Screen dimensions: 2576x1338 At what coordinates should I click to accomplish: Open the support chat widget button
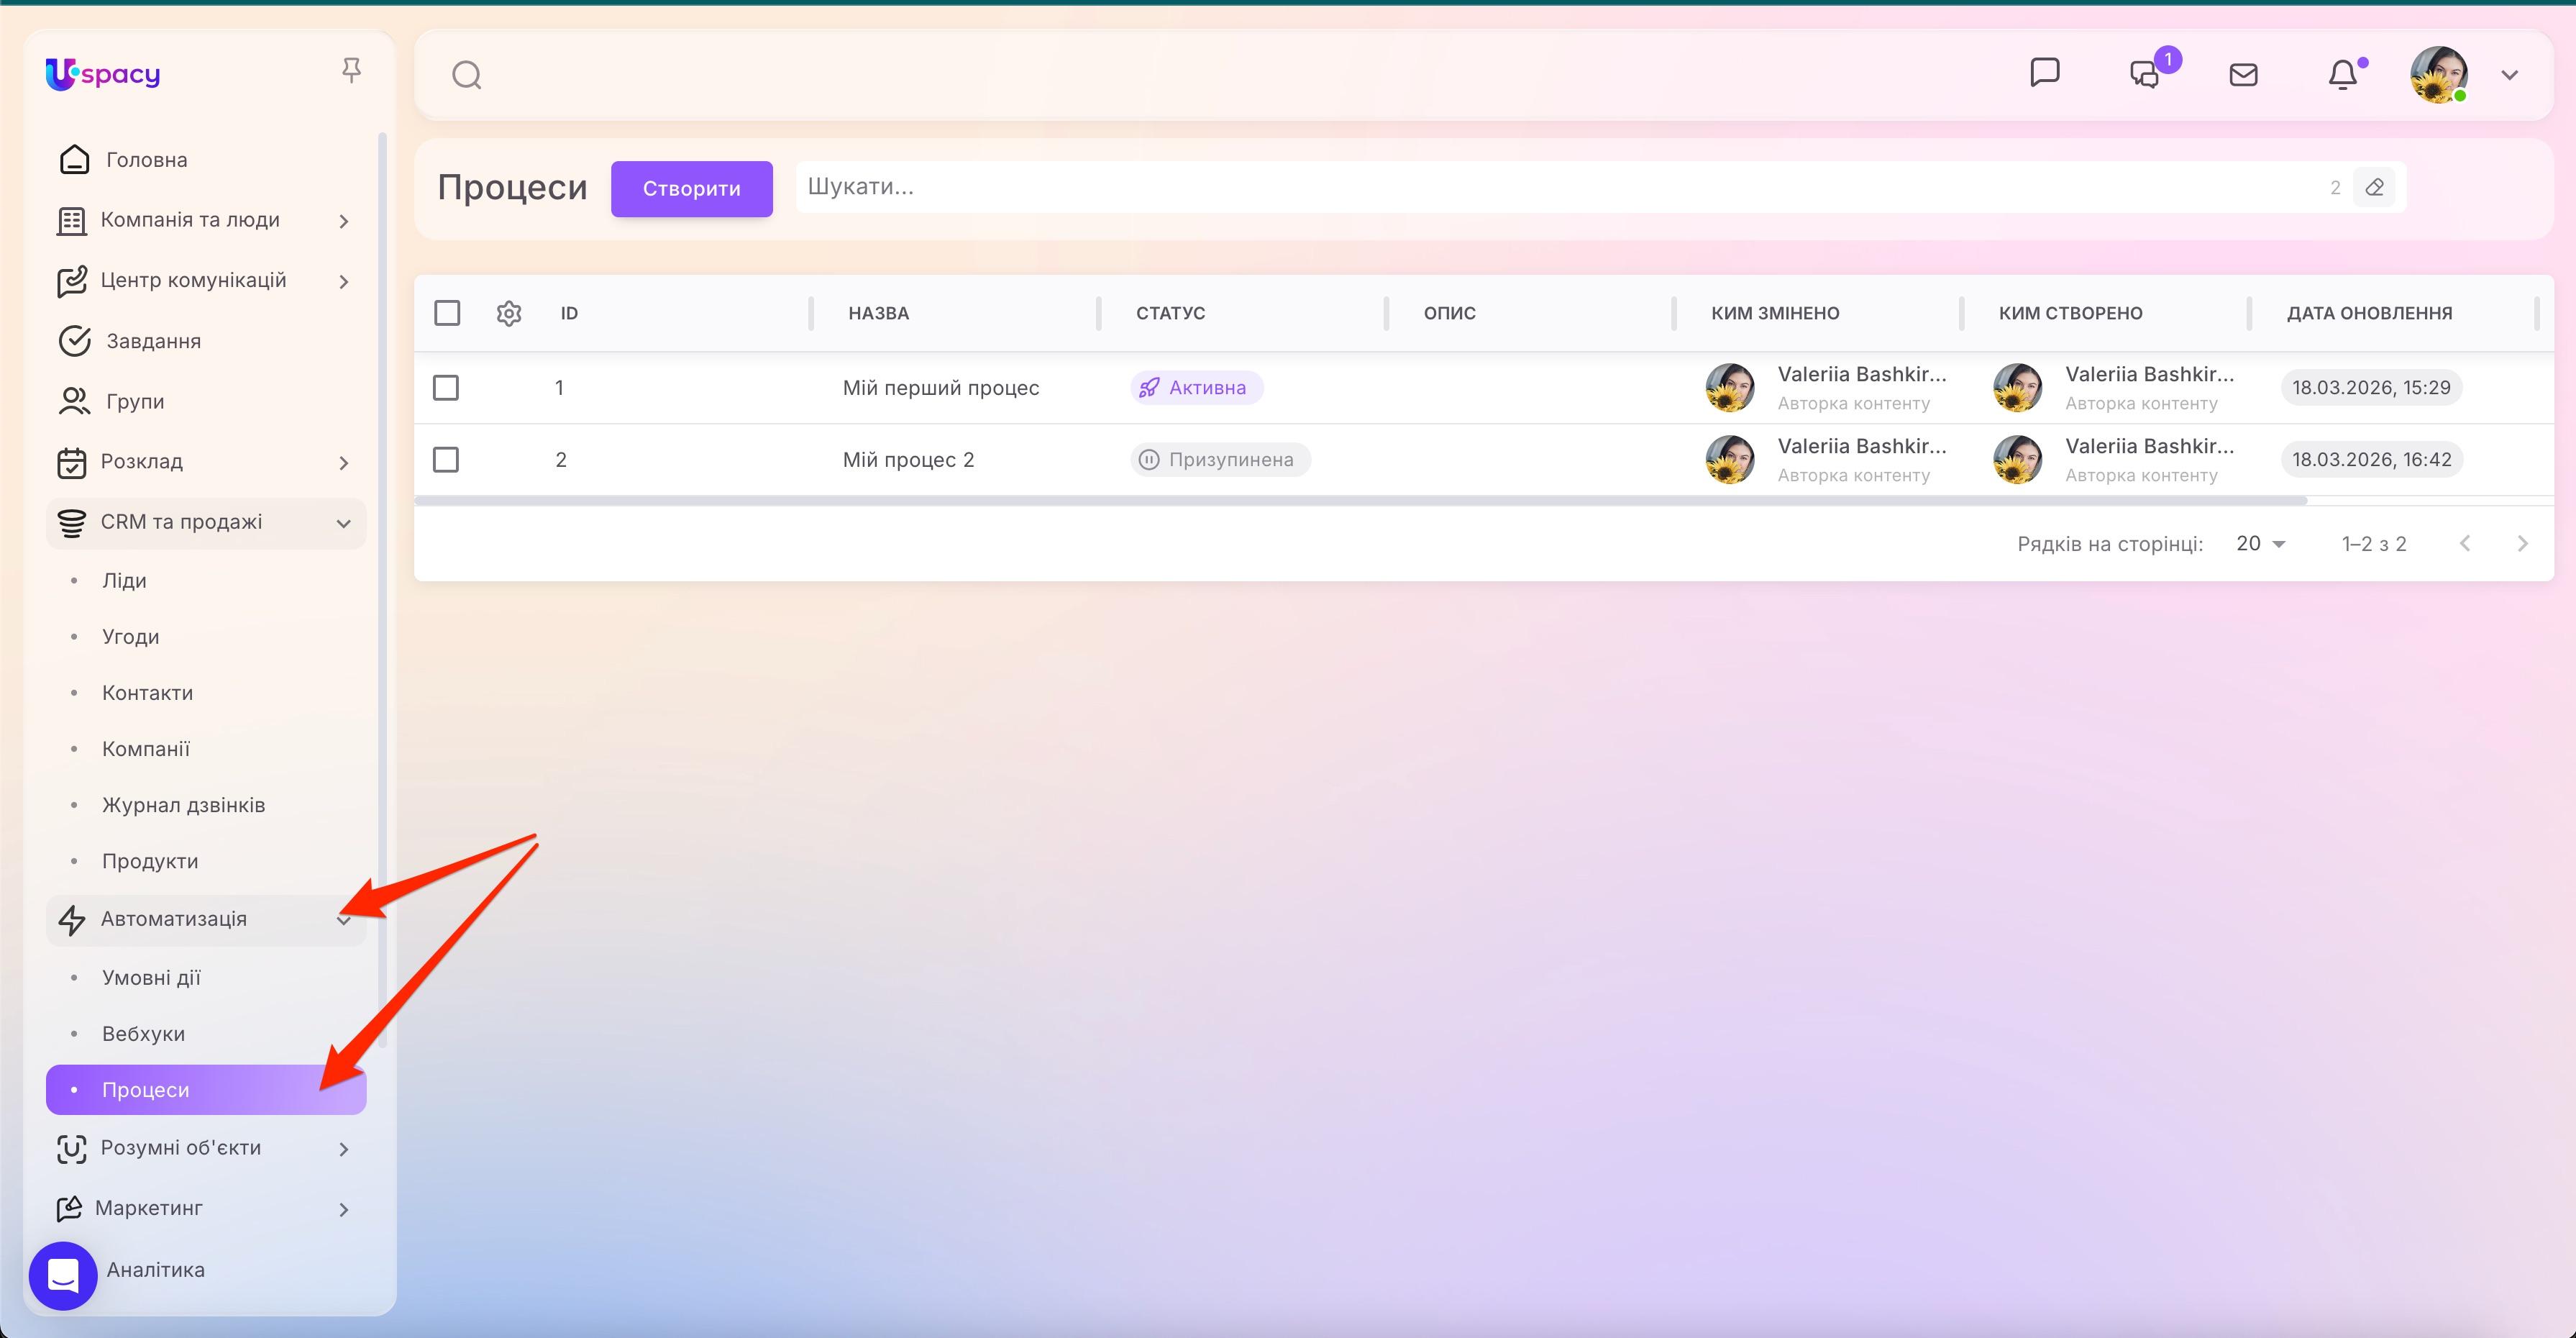click(63, 1275)
